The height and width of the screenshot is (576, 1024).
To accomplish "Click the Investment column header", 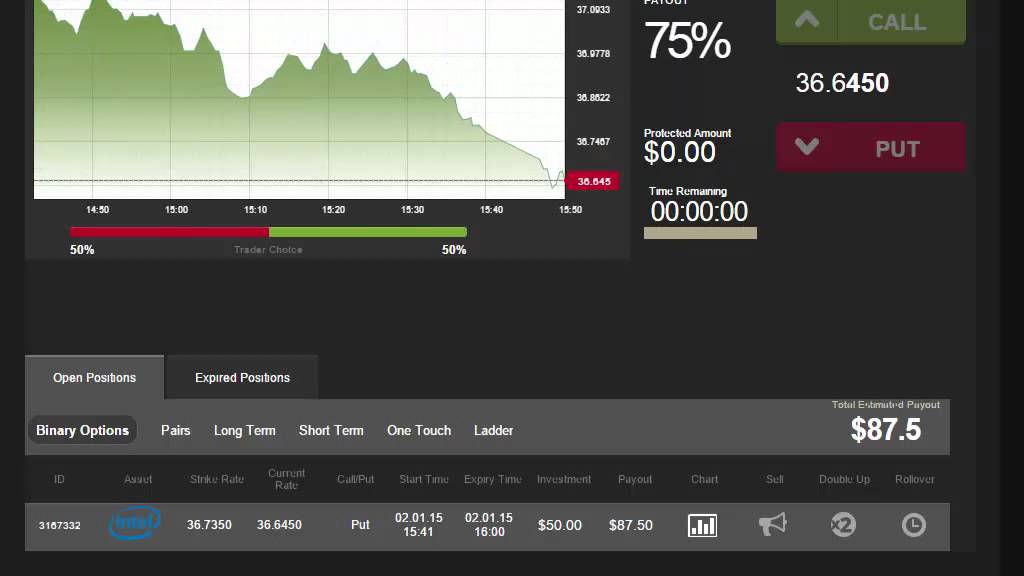I will (564, 479).
